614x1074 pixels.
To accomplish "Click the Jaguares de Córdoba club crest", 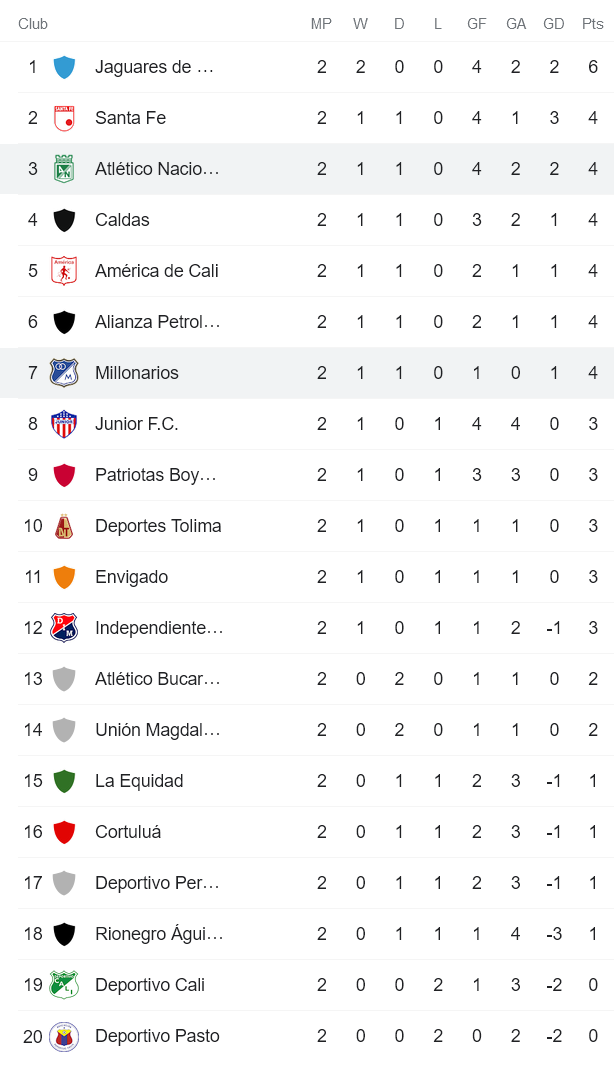I will [x=62, y=67].
